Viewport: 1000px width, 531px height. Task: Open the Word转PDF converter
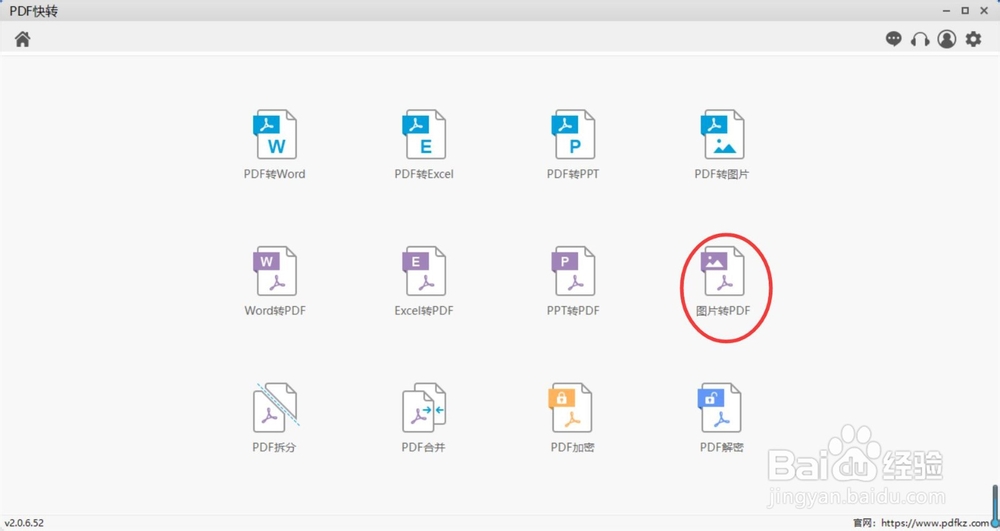(x=275, y=281)
